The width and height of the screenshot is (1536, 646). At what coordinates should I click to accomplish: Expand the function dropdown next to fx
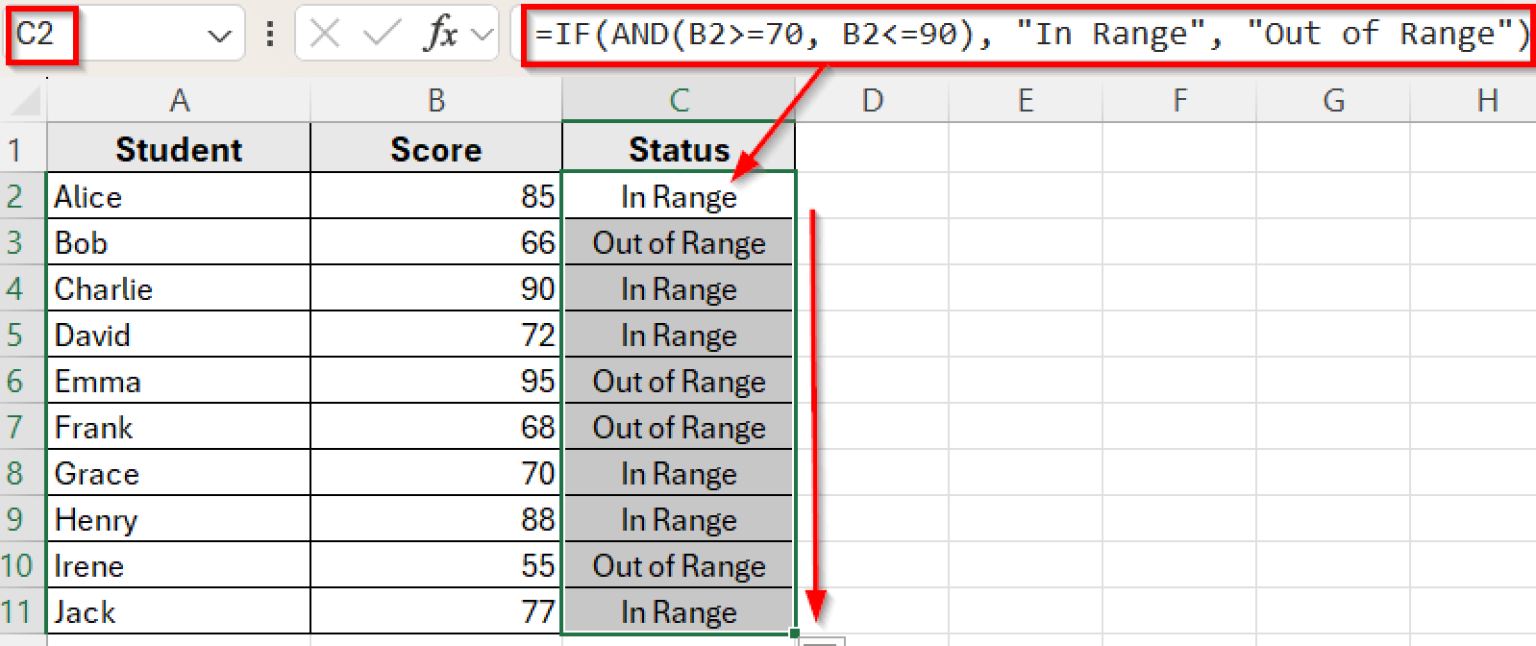click(x=482, y=36)
